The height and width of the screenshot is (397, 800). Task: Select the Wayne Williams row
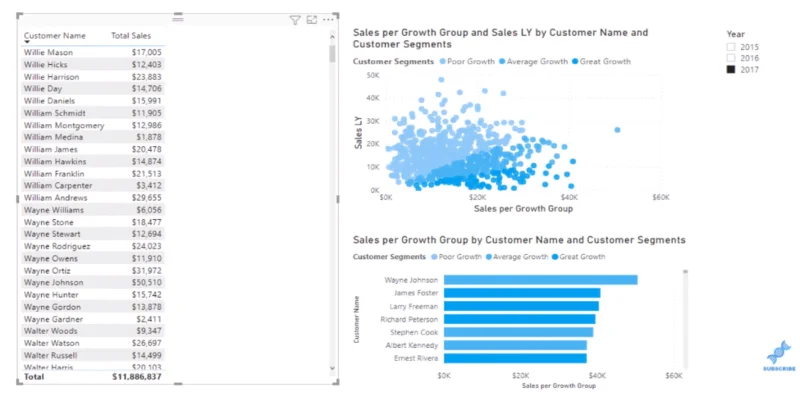[x=93, y=210]
